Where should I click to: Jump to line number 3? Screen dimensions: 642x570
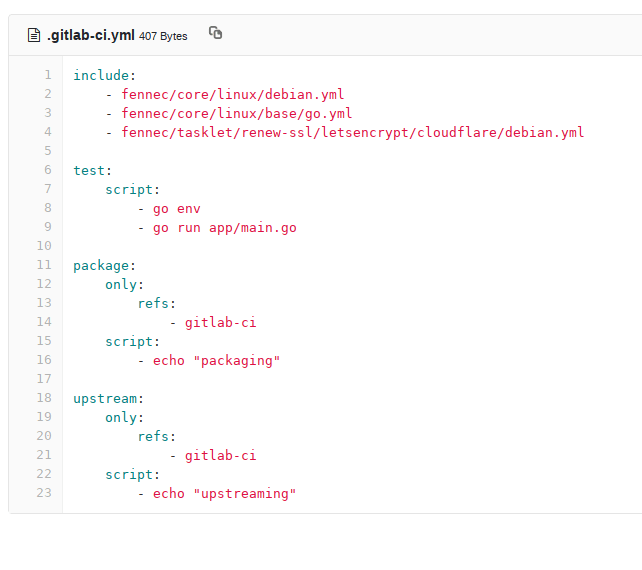[x=48, y=113]
